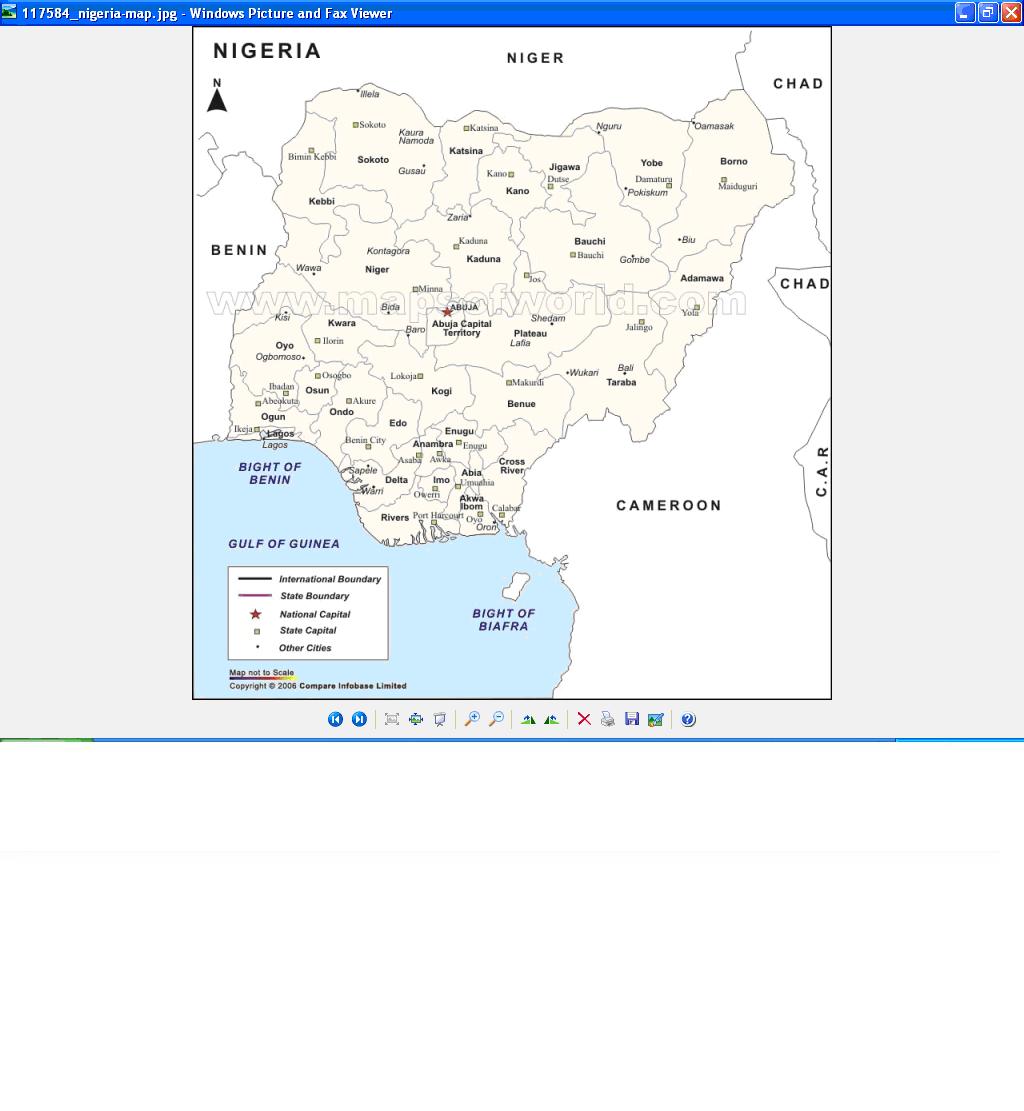Save a copy using the floppy disk icon
The height and width of the screenshot is (1111, 1024).
click(632, 719)
